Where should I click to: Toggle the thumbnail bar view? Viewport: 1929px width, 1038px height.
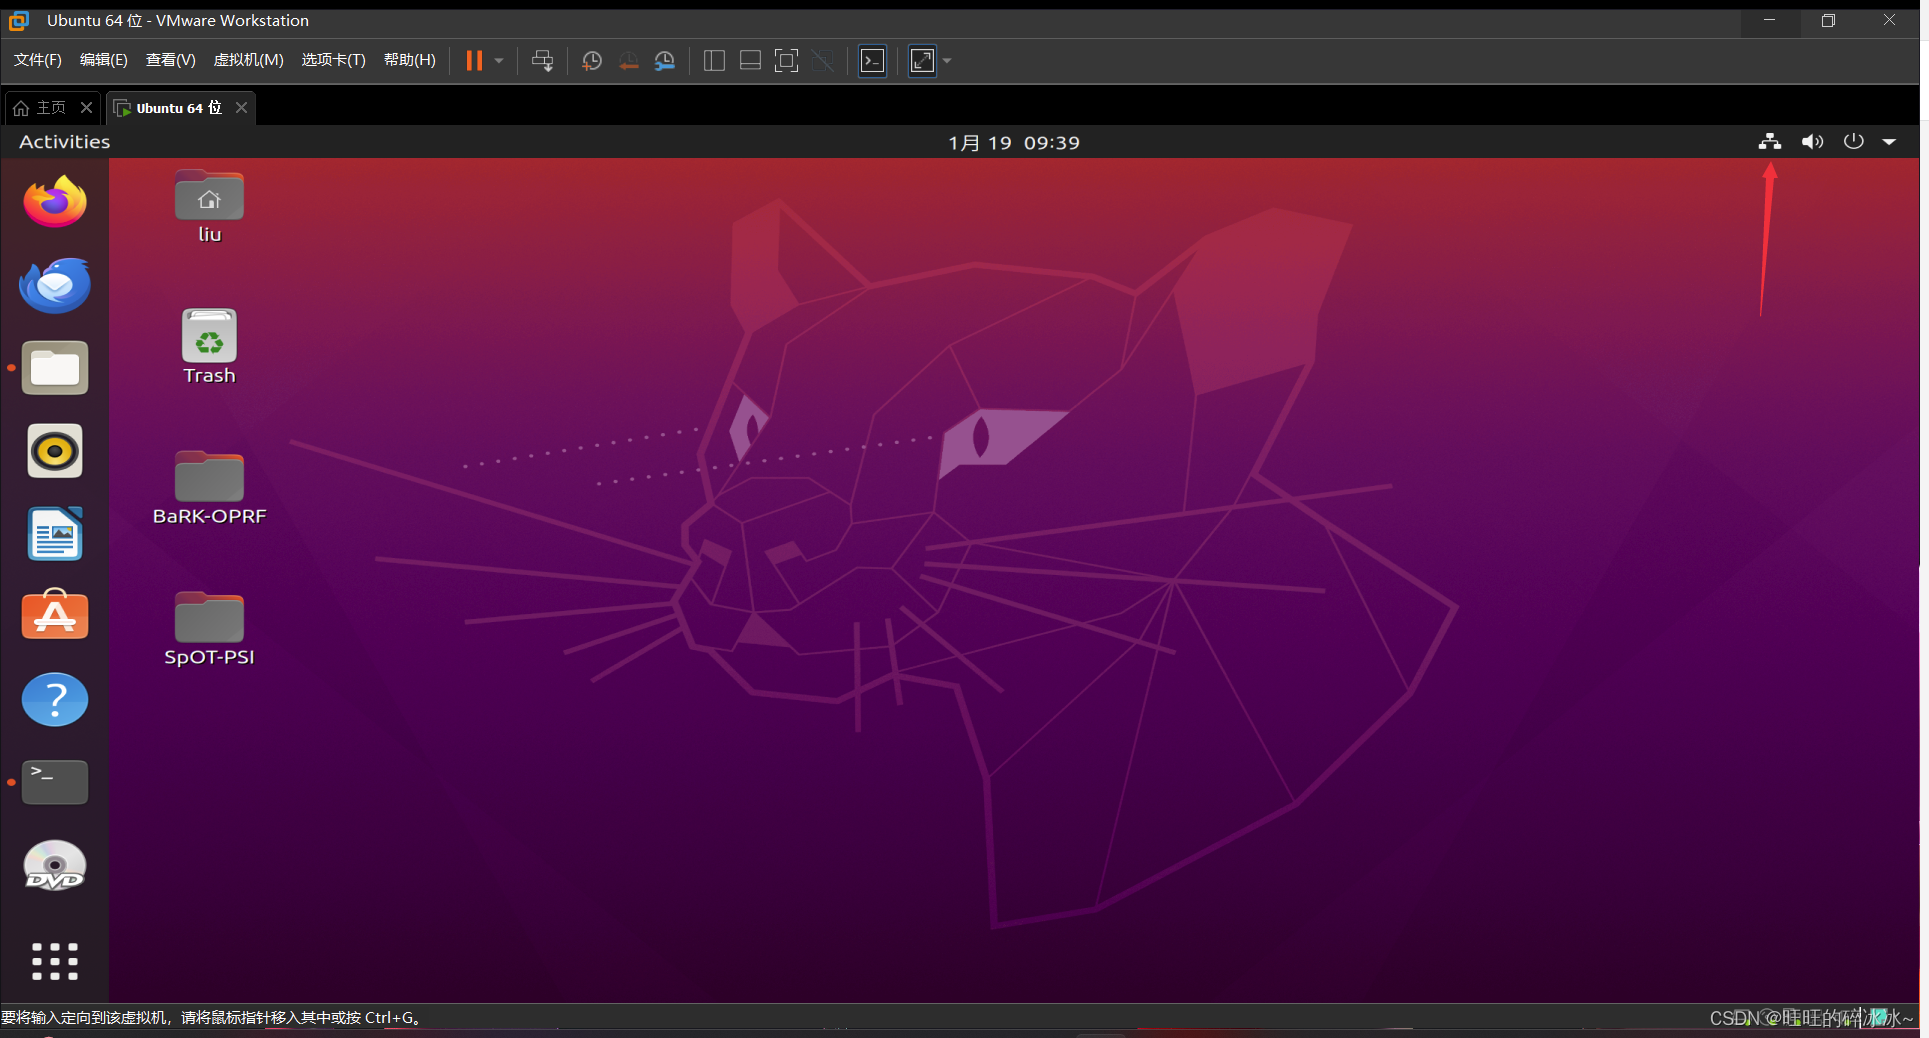coord(750,61)
